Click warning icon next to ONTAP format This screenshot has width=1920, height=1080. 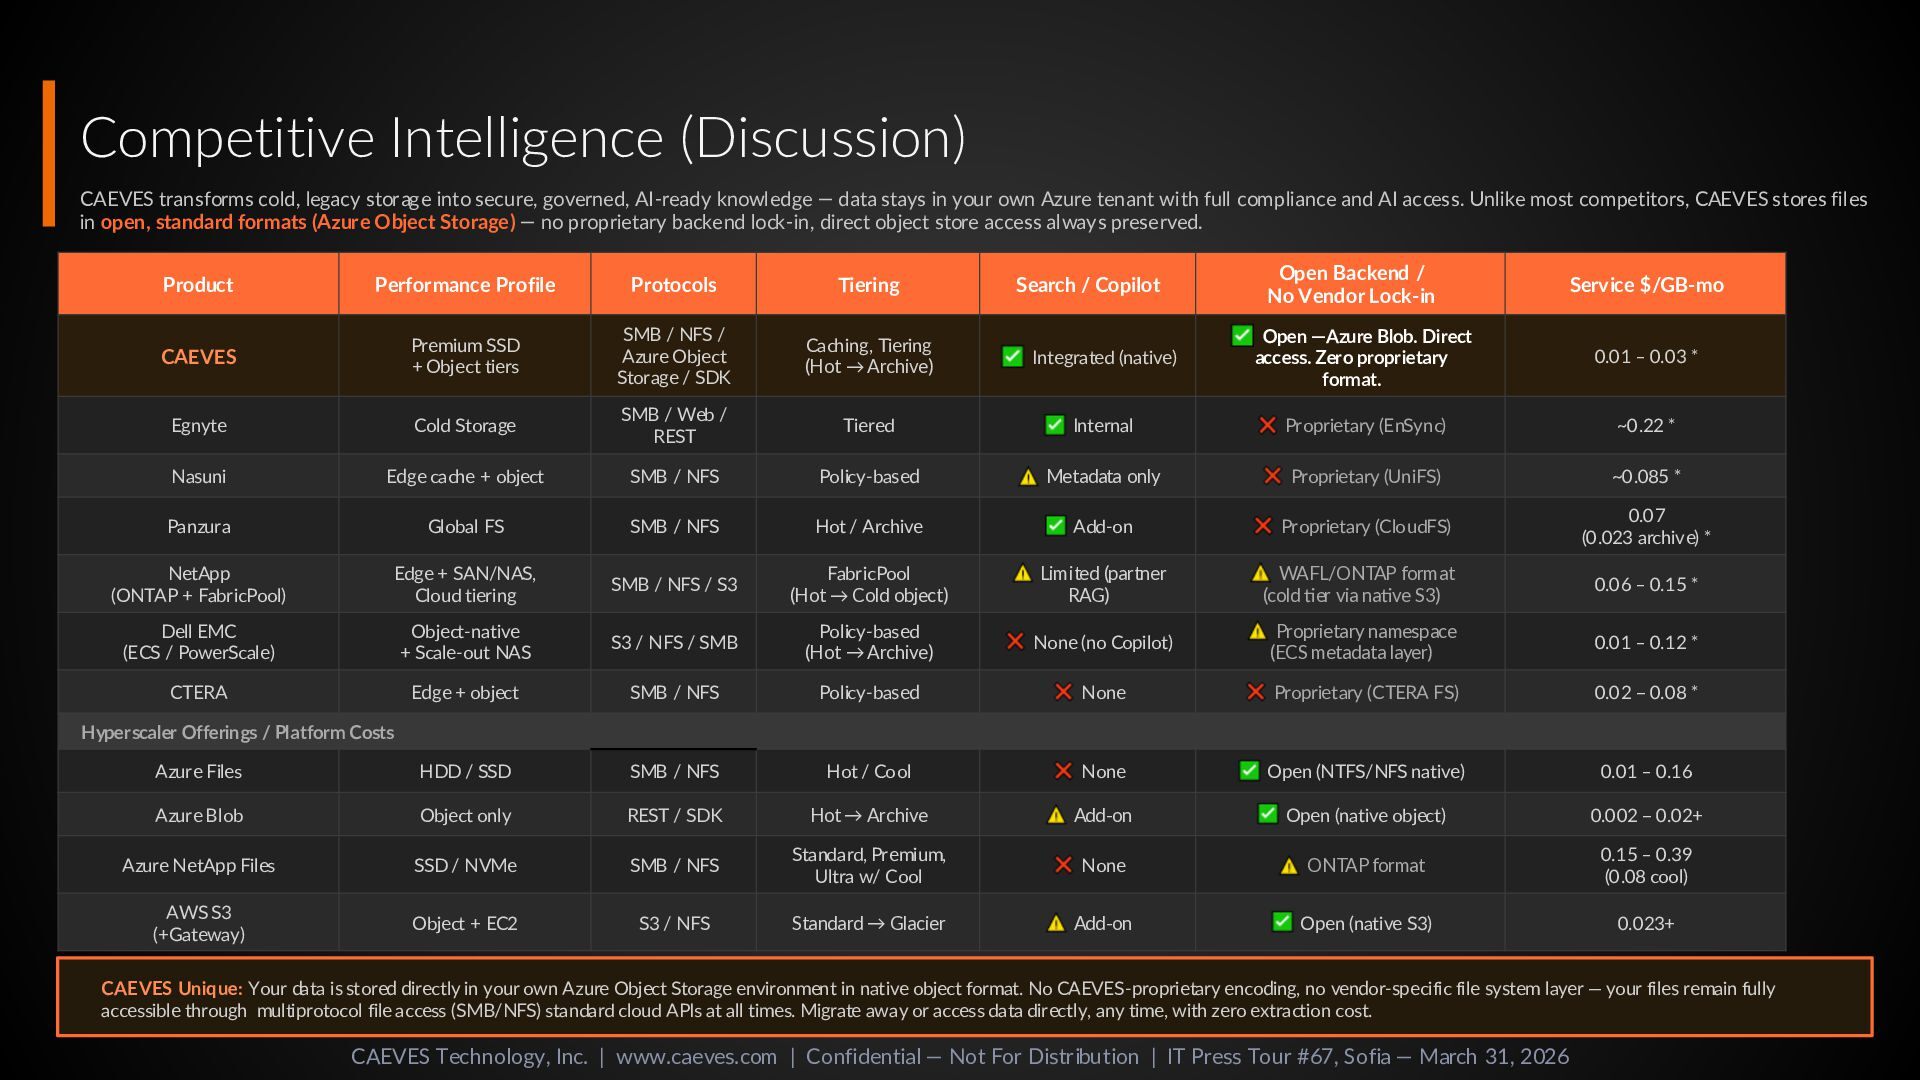pyautogui.click(x=1289, y=866)
